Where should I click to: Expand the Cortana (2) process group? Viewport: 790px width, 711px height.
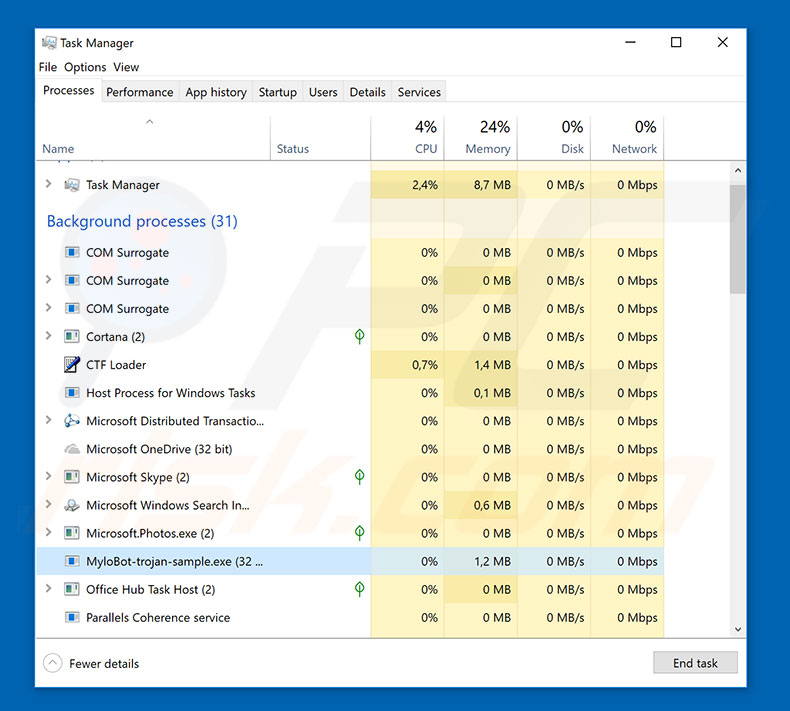click(x=48, y=335)
